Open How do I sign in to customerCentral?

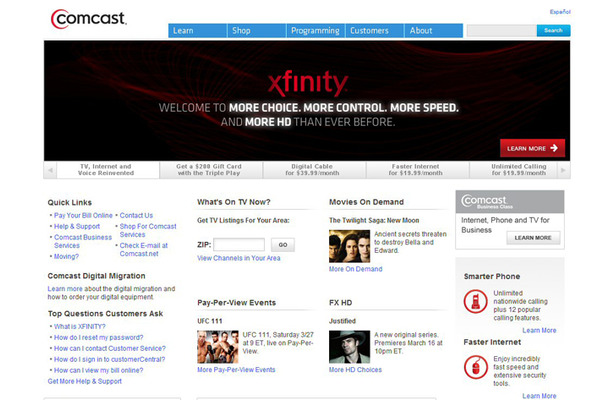[109, 359]
